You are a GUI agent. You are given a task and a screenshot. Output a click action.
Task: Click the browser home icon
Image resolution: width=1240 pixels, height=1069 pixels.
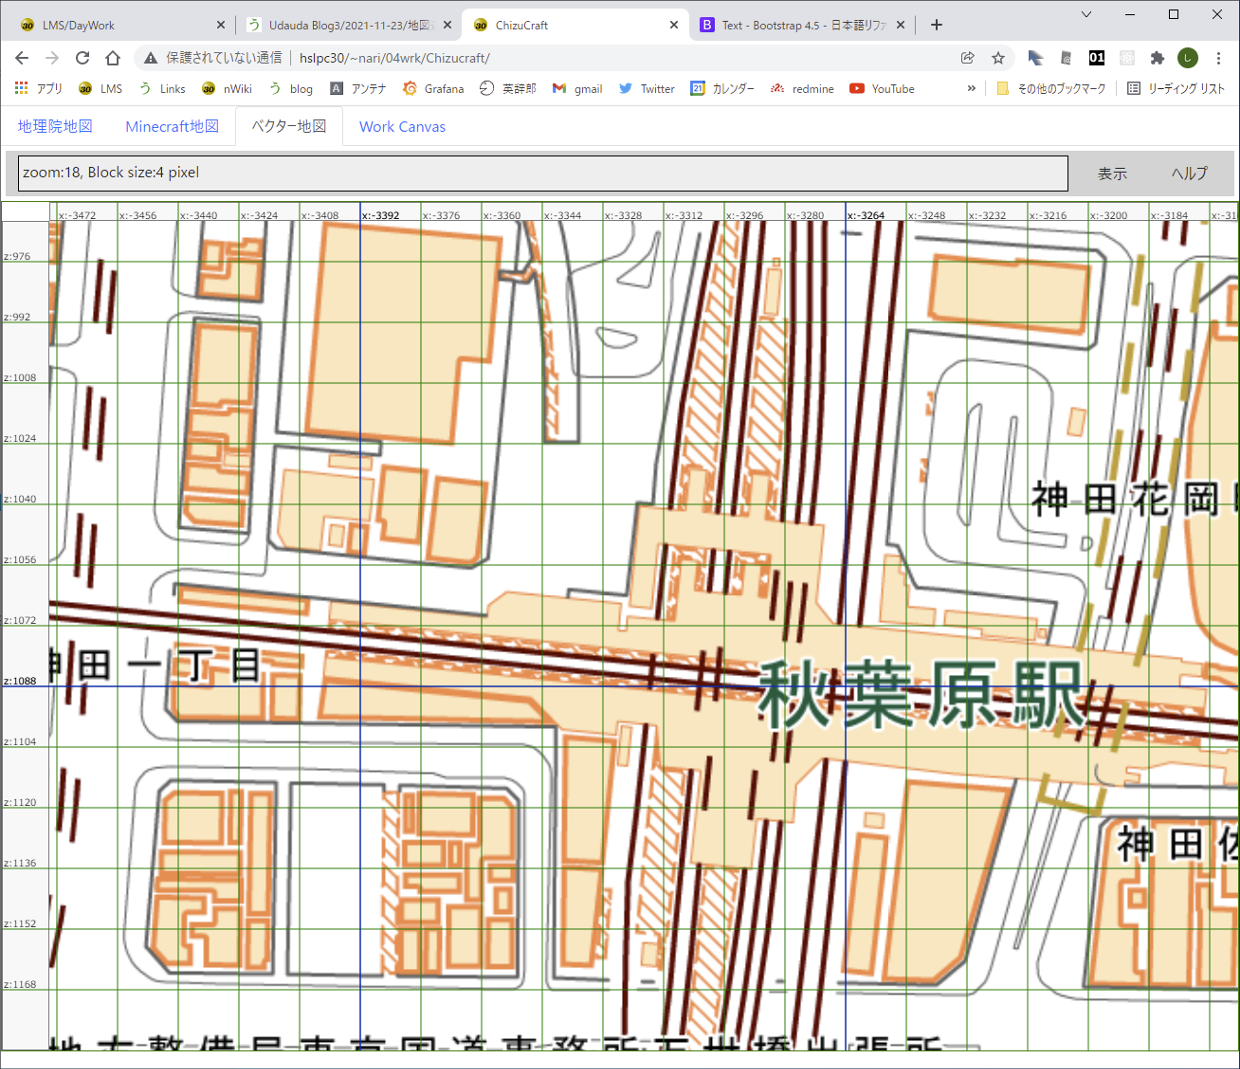click(x=113, y=58)
